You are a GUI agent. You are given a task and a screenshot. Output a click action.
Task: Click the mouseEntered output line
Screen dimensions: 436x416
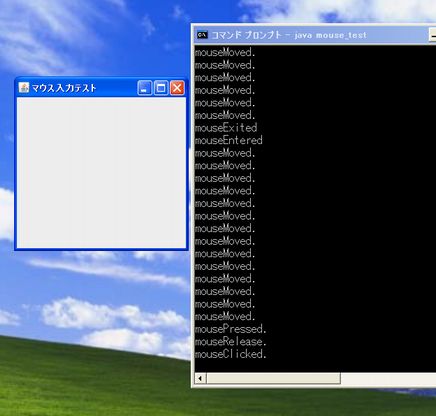pyautogui.click(x=229, y=140)
